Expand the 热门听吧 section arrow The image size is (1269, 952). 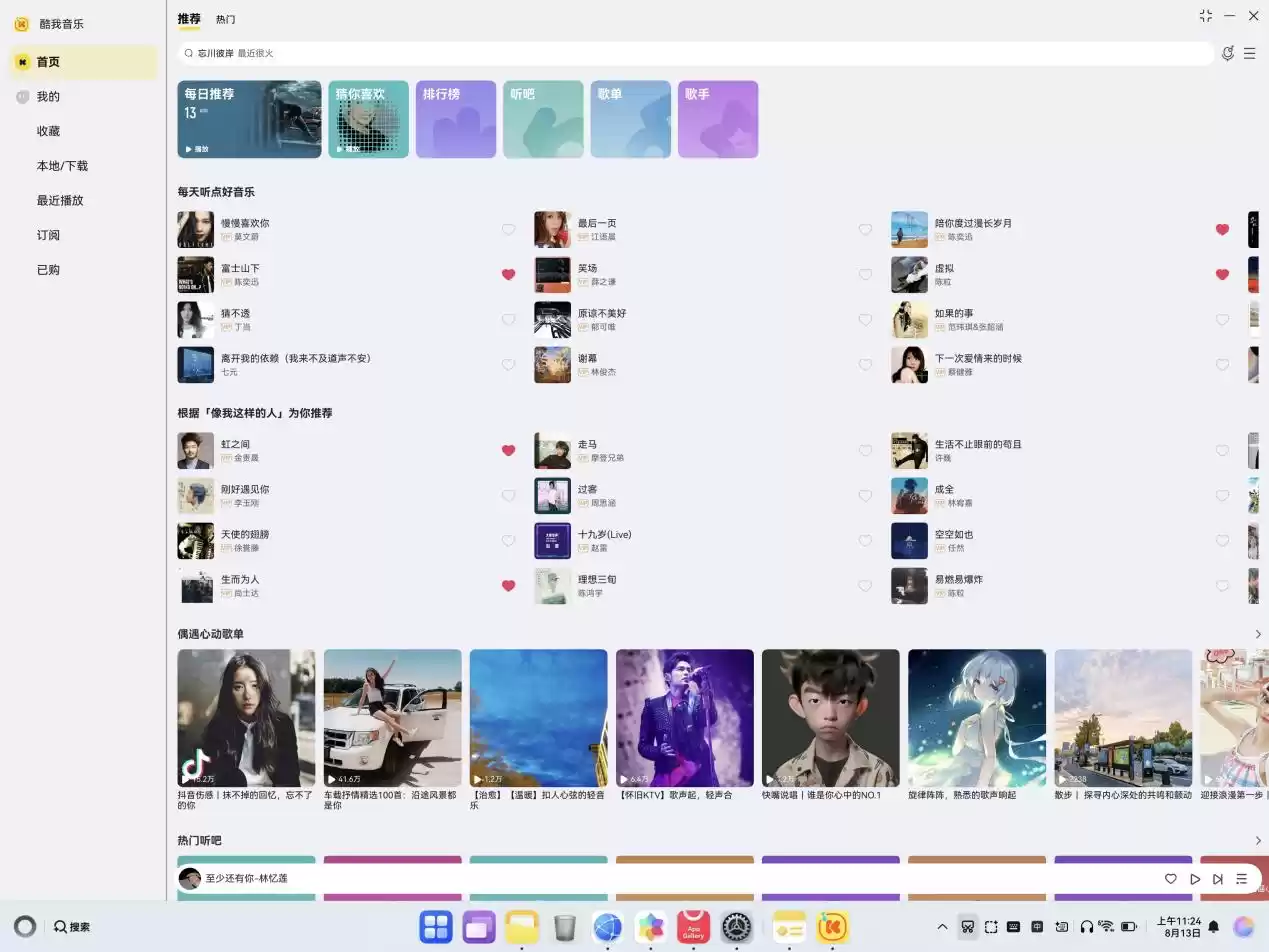(1257, 840)
